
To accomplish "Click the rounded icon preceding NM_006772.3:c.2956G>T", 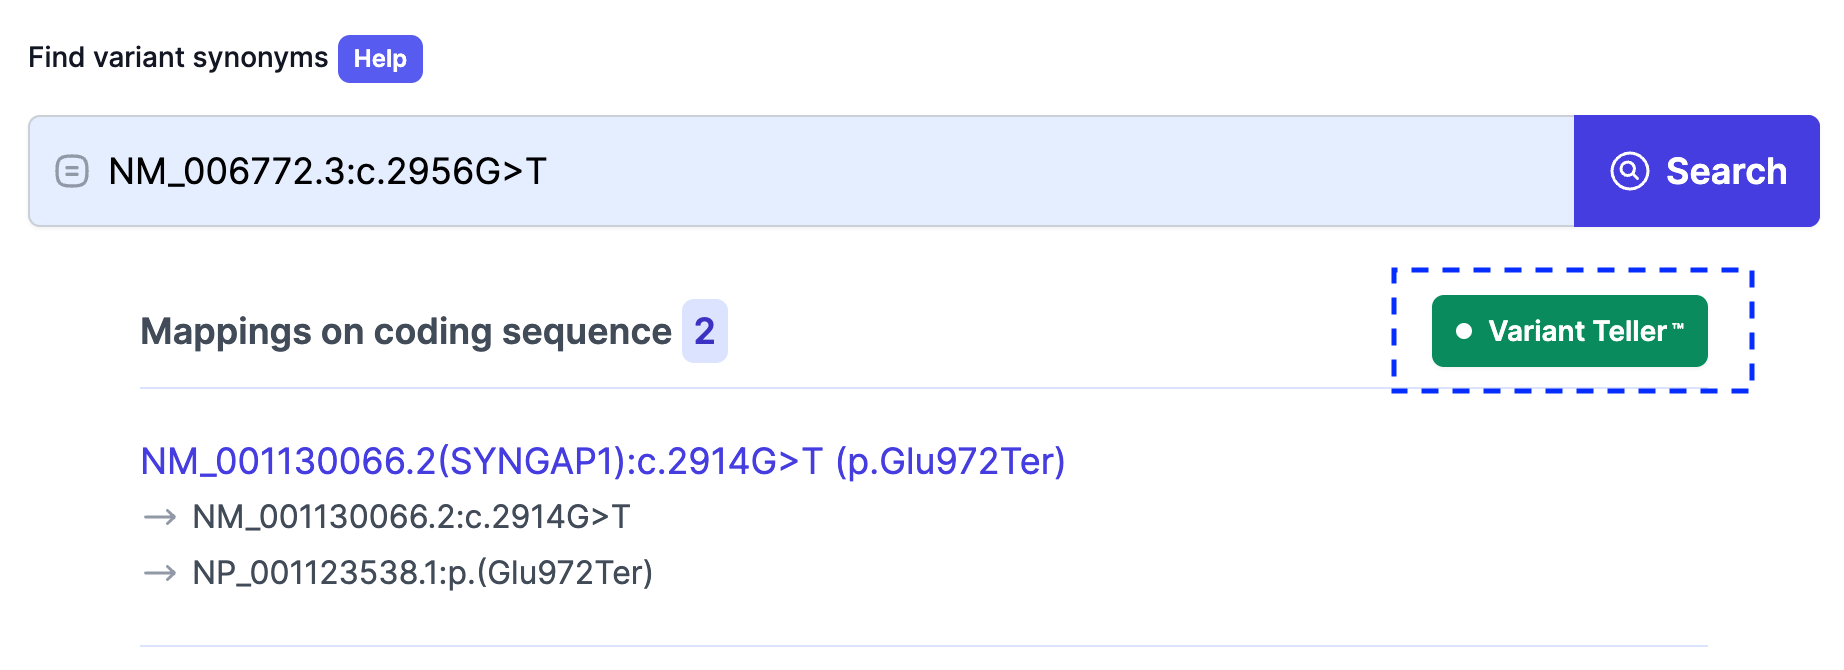I will coord(70,171).
